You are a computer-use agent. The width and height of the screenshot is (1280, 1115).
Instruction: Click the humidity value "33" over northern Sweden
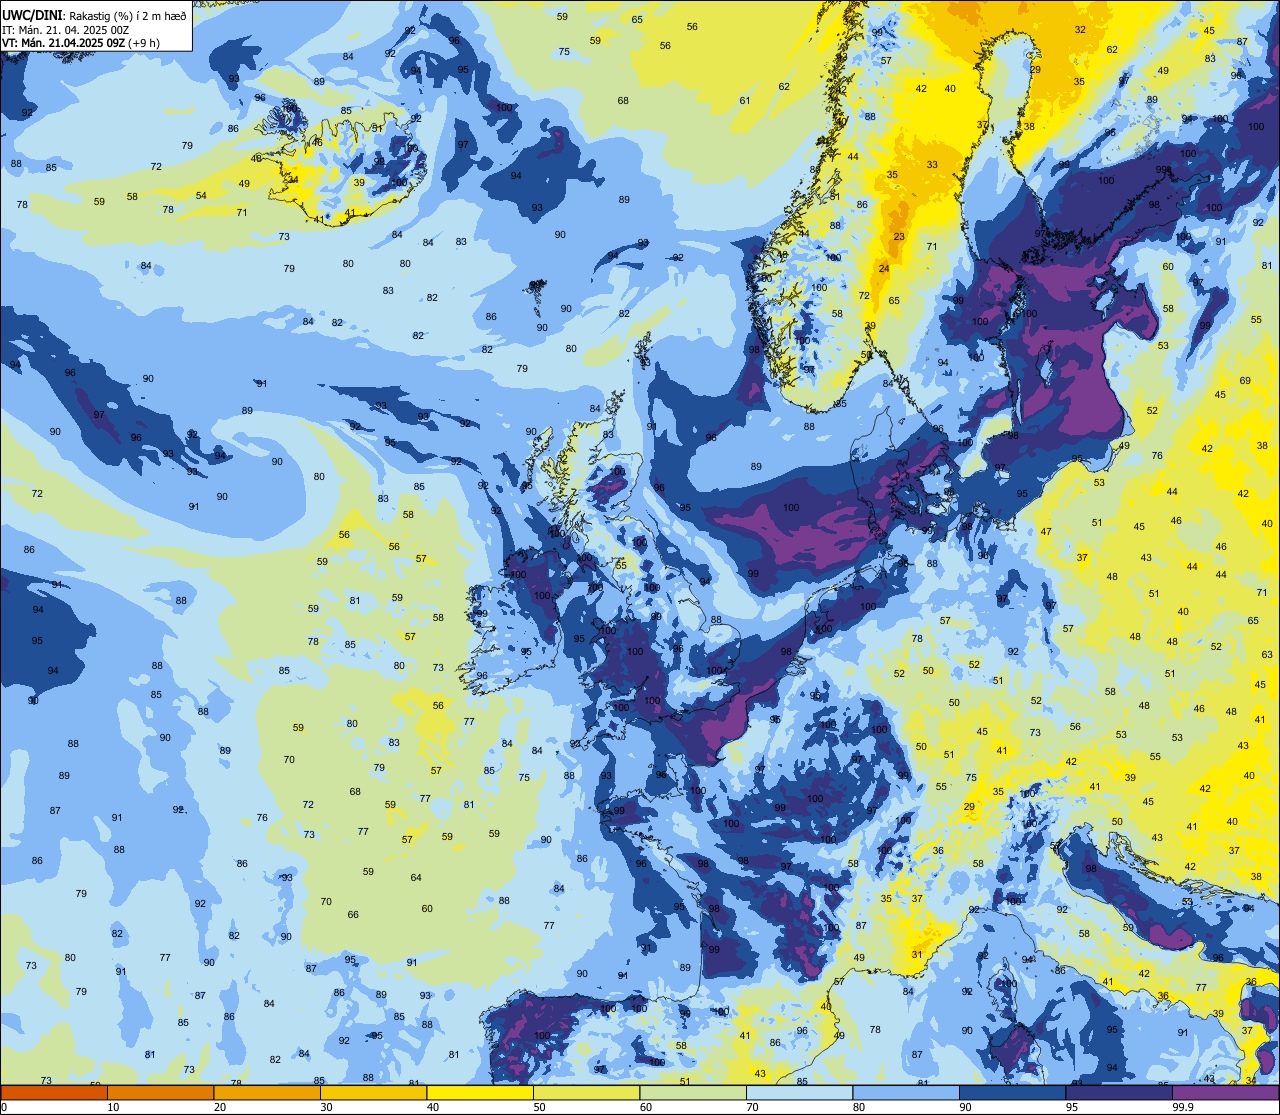pyautogui.click(x=932, y=165)
